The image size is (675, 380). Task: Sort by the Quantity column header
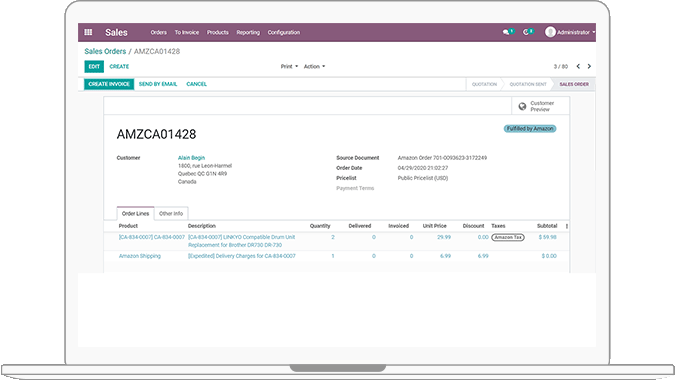320,226
